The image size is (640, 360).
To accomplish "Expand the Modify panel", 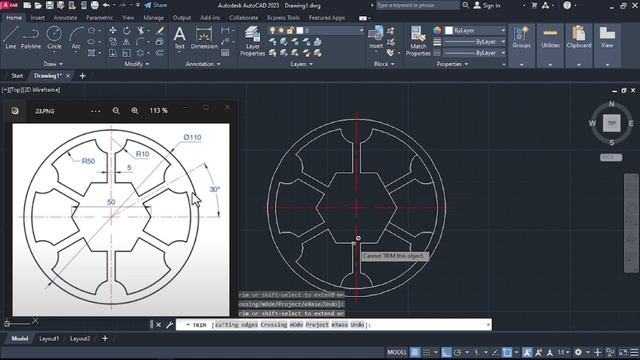I will [x=137, y=64].
